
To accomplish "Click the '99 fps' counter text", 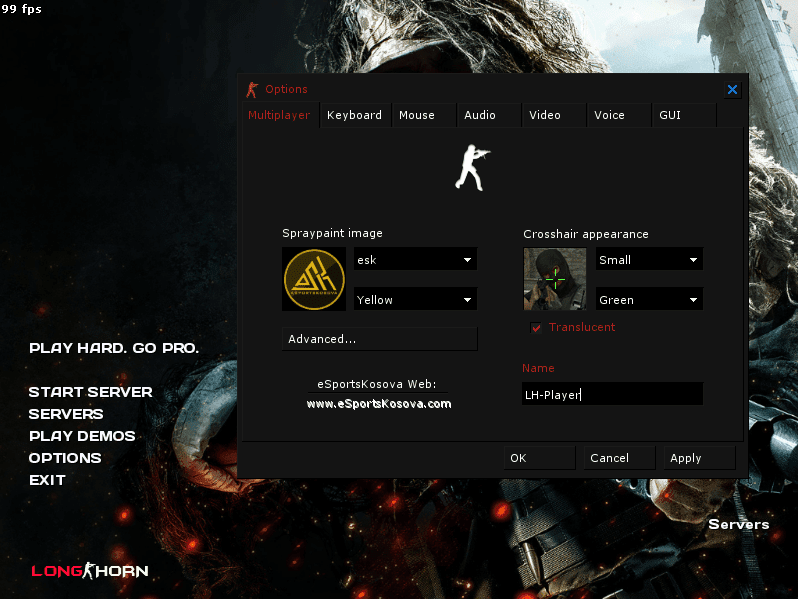I will point(21,9).
